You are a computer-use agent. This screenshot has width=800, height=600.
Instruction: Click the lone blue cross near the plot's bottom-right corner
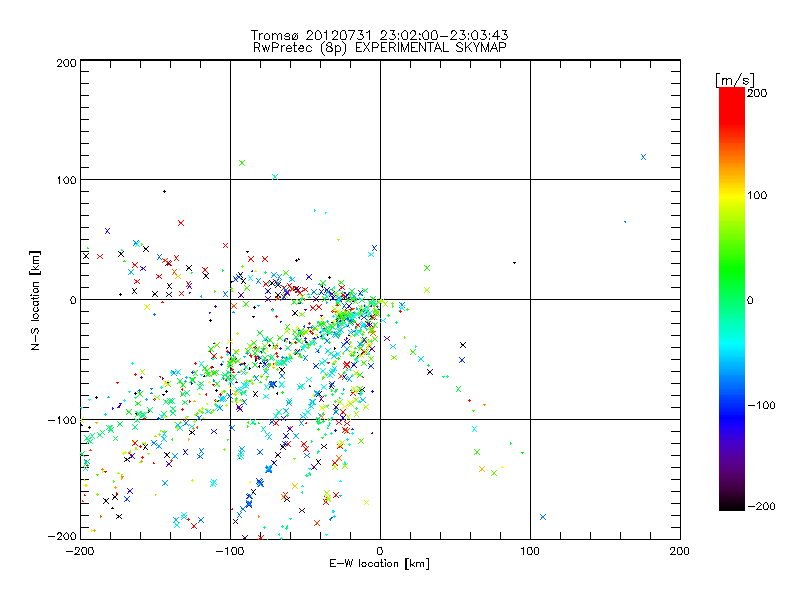[x=543, y=517]
